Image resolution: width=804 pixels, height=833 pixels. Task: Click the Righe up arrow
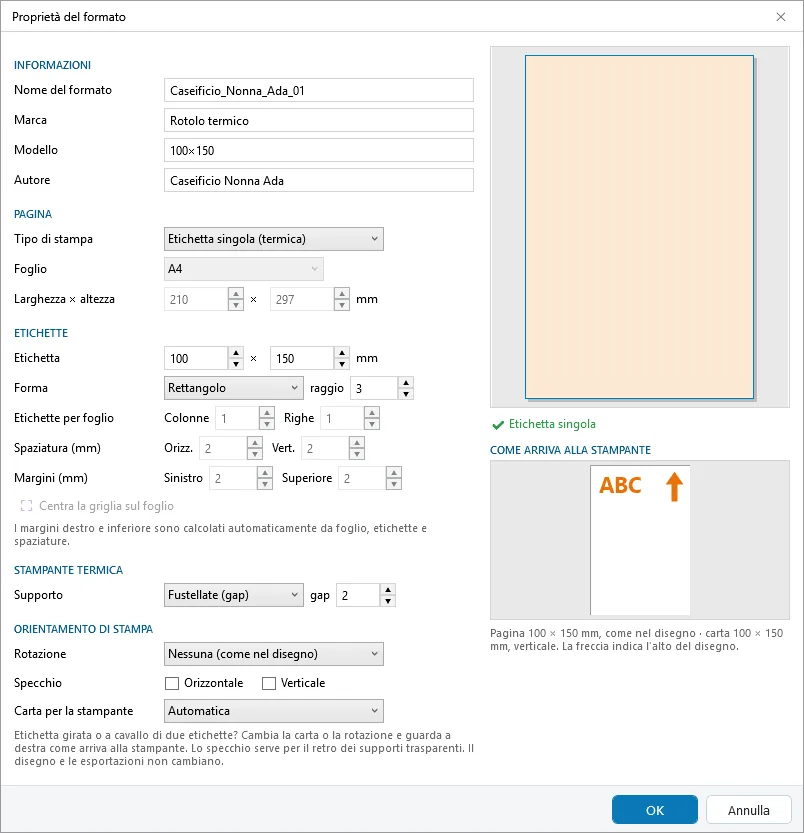(x=372, y=413)
